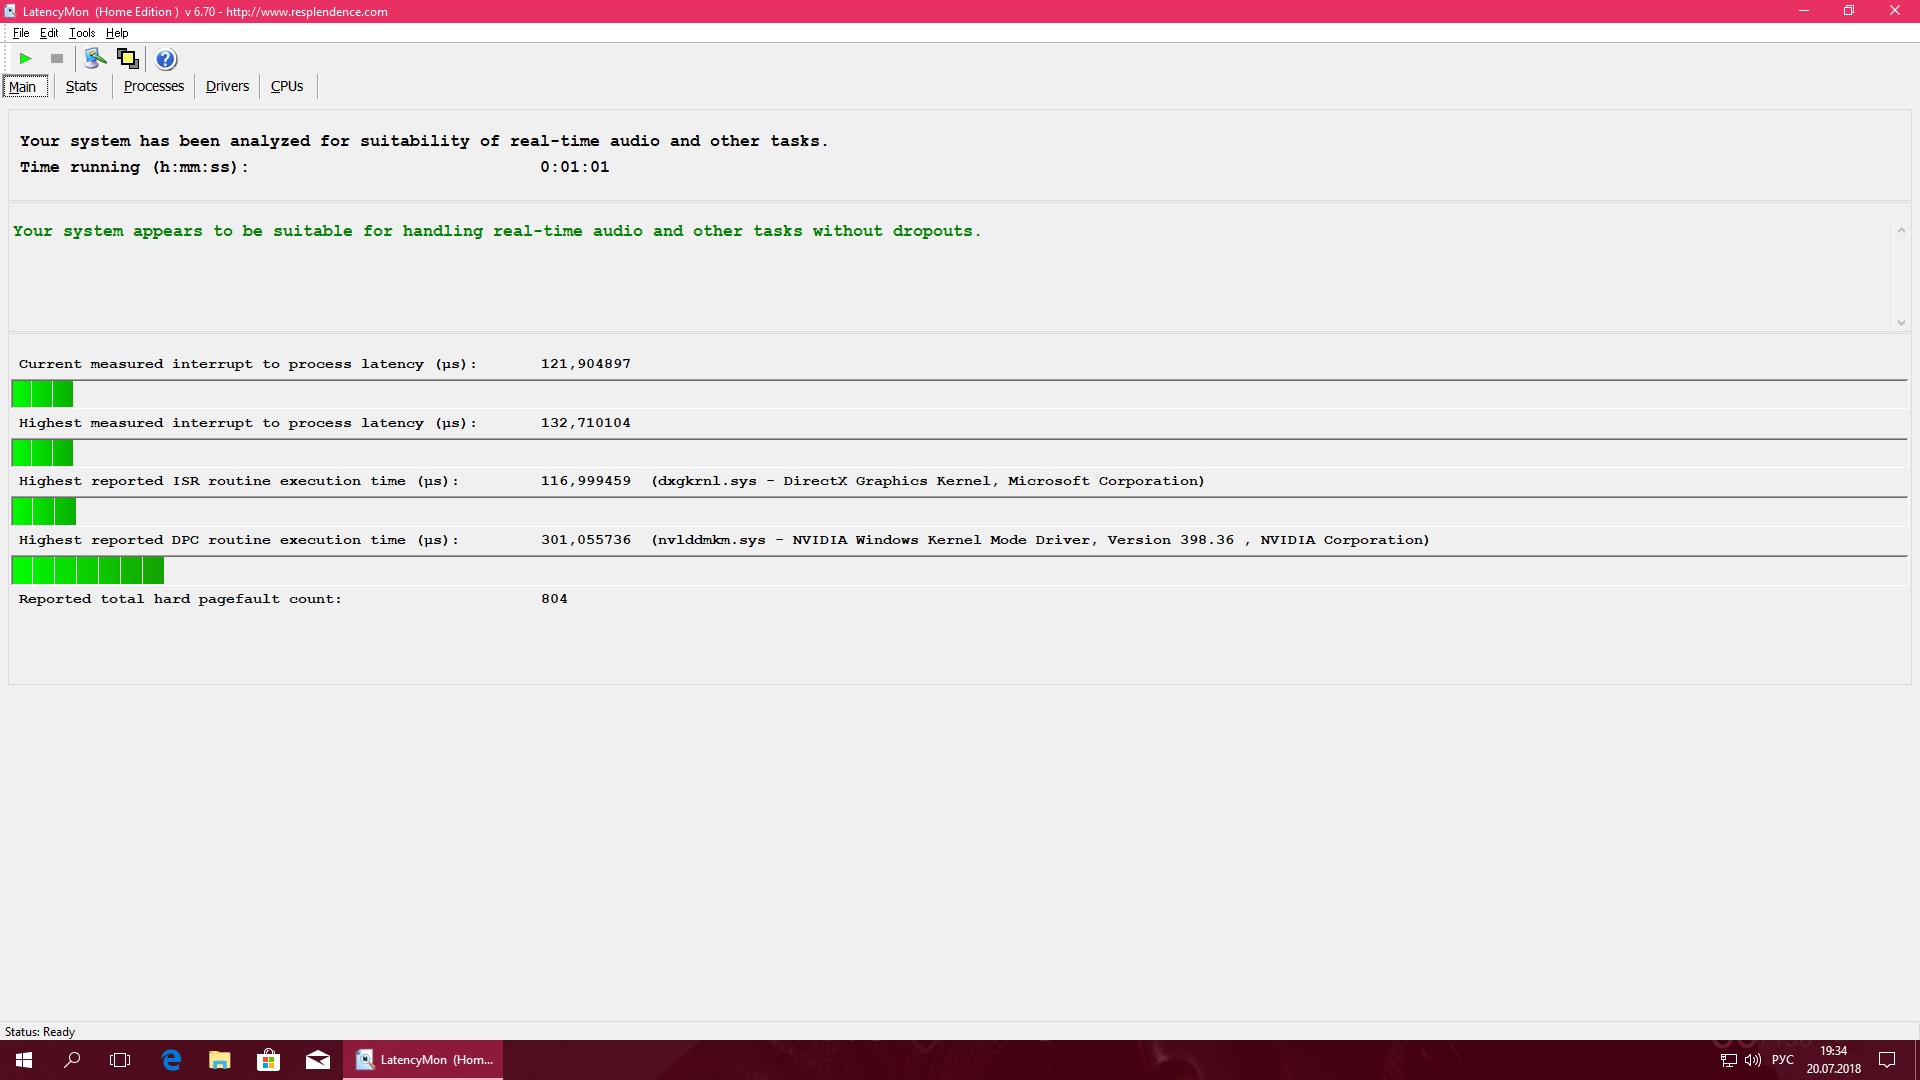Switch to the Processes tab

[153, 86]
